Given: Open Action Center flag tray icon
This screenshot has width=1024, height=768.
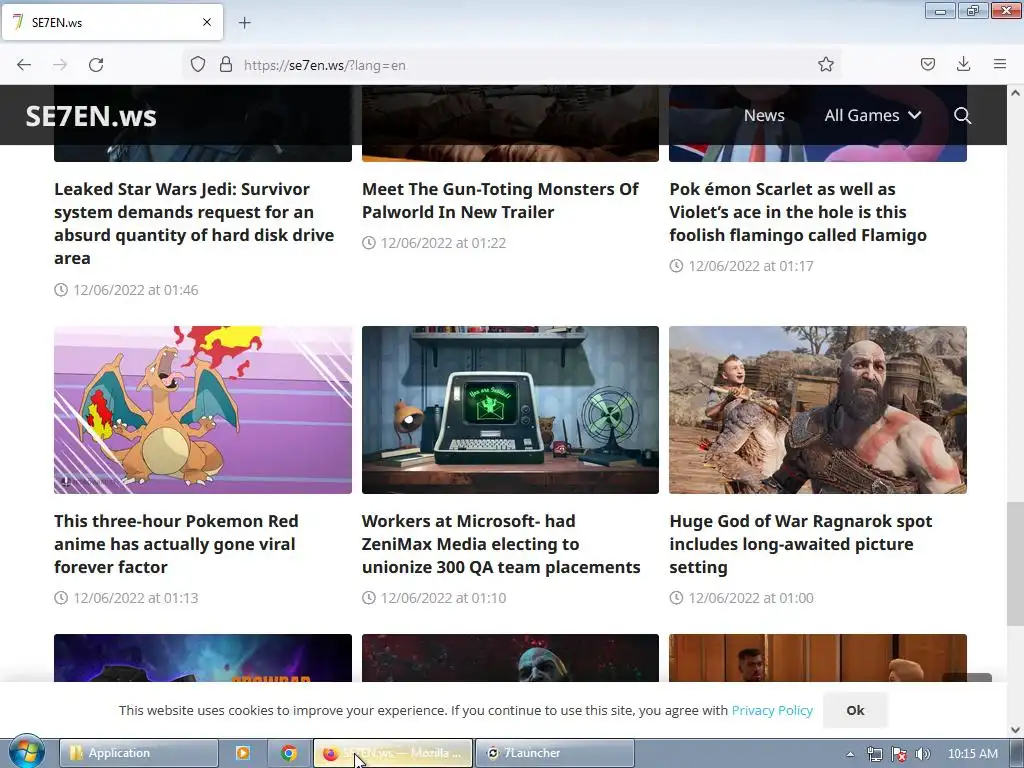Looking at the screenshot, I should pyautogui.click(x=899, y=754).
